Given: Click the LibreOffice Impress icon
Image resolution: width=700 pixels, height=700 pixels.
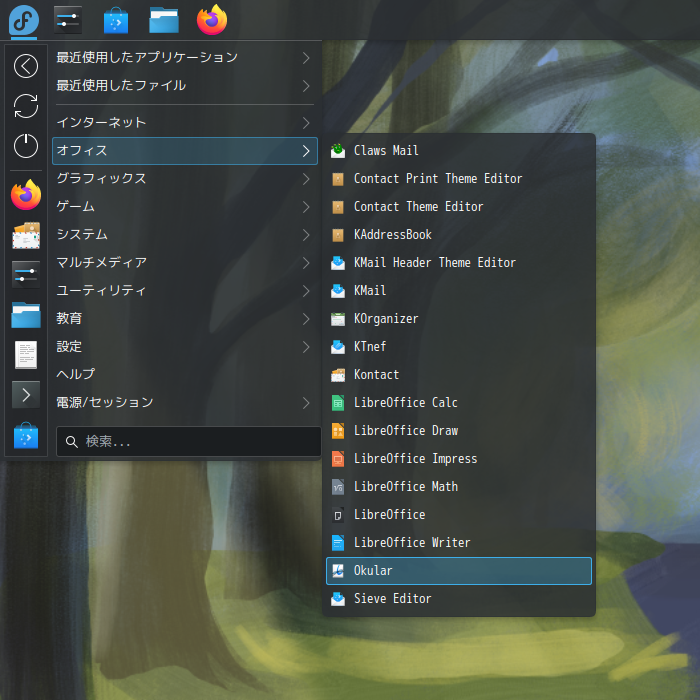Looking at the screenshot, I should tap(338, 459).
